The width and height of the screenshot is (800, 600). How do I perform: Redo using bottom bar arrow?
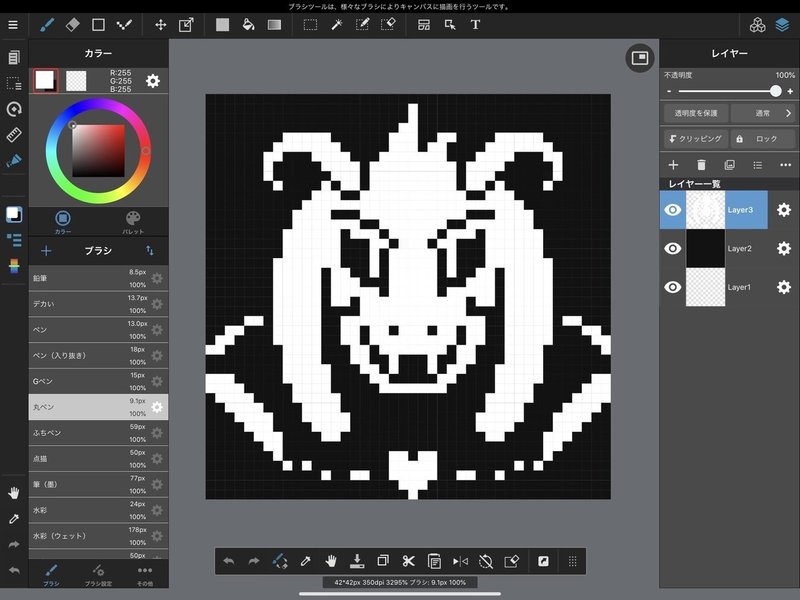coord(254,561)
